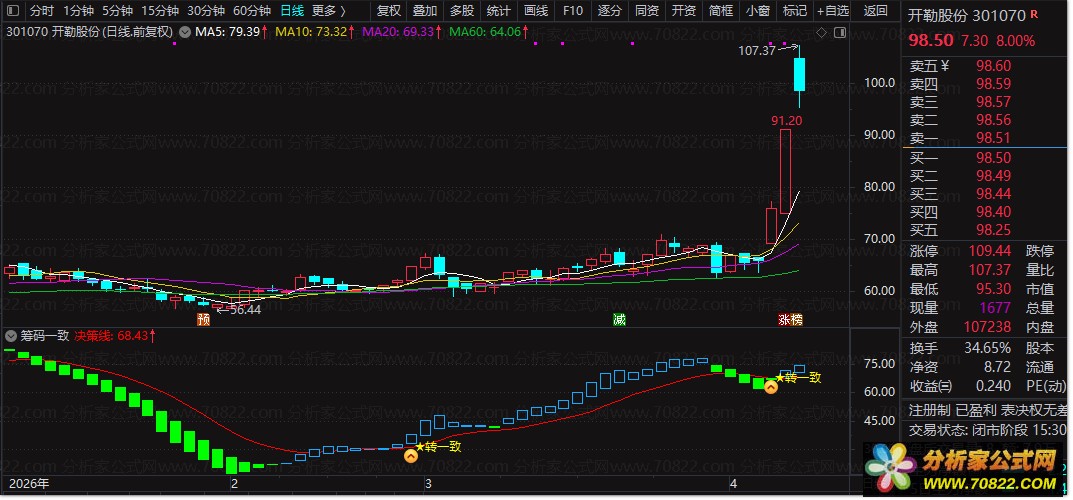Screen dimensions: 1073x500
Task: Toggle side panel icon at chart top right
Action: pyautogui.click(x=840, y=32)
